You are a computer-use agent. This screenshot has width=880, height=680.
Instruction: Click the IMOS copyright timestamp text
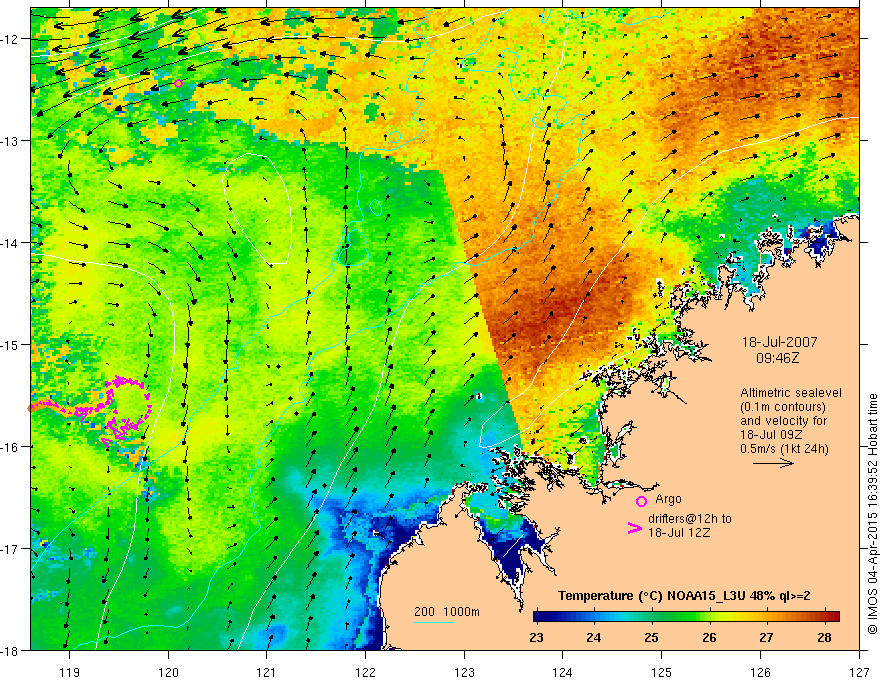pos(872,513)
